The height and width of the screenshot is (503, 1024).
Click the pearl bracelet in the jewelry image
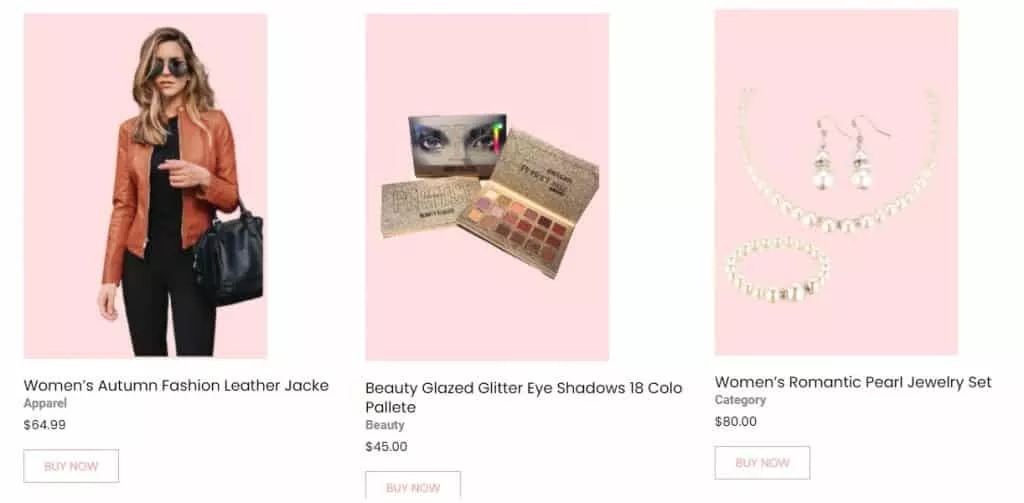(x=777, y=270)
